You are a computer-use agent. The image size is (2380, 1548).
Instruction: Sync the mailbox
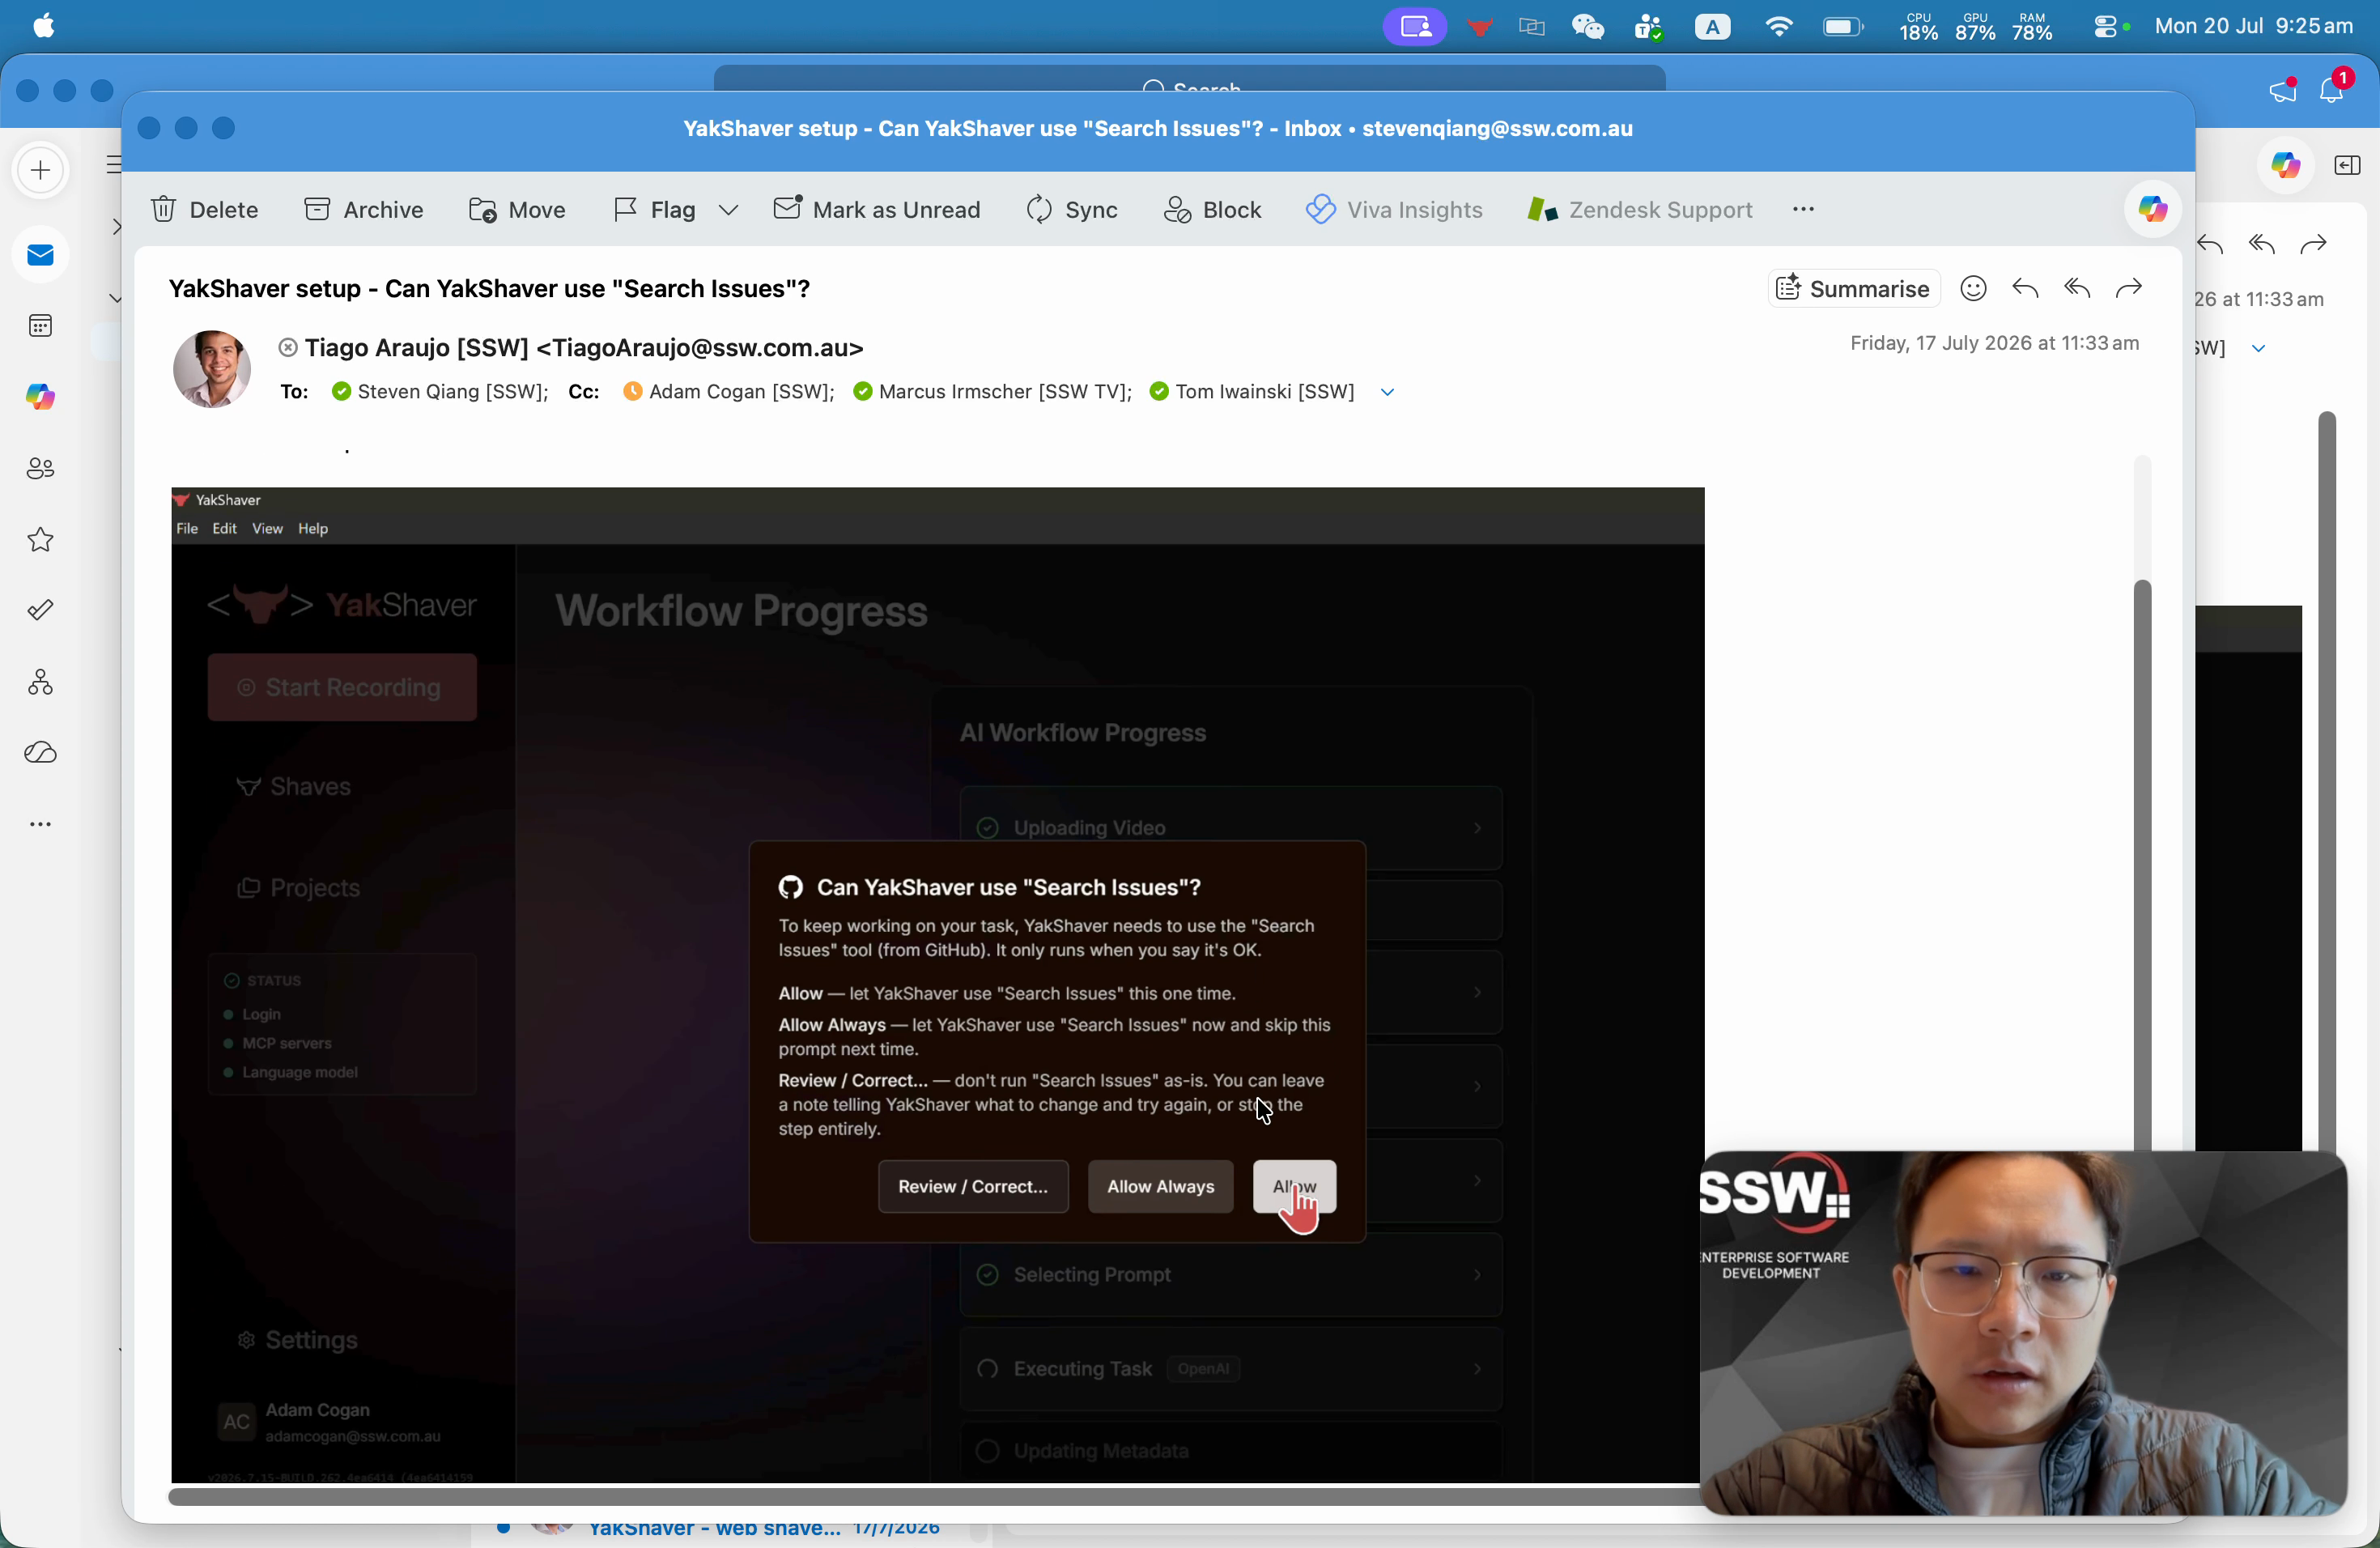pyautogui.click(x=1072, y=210)
